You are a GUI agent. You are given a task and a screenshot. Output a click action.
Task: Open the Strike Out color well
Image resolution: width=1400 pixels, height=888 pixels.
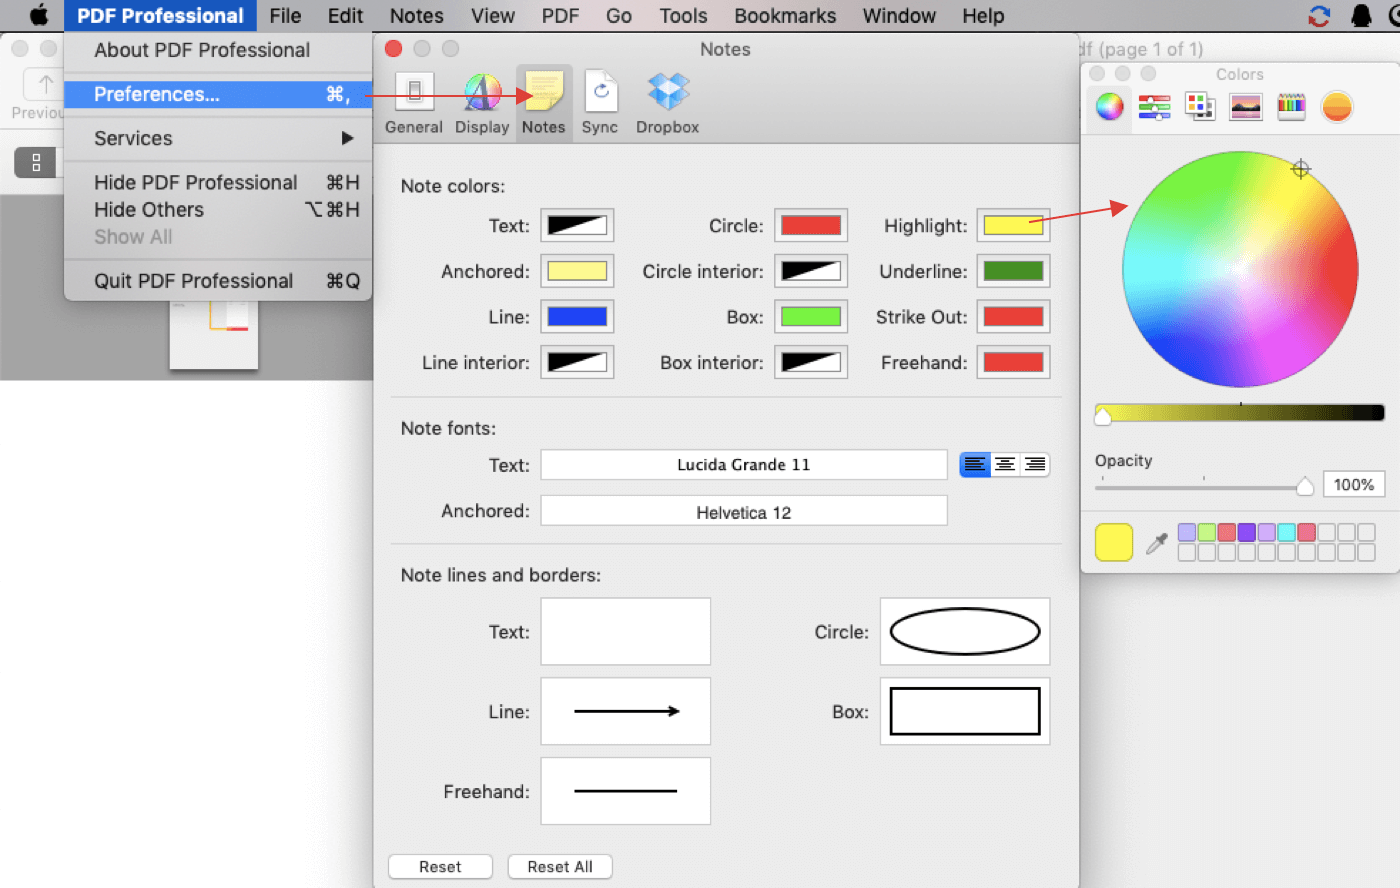click(1013, 317)
